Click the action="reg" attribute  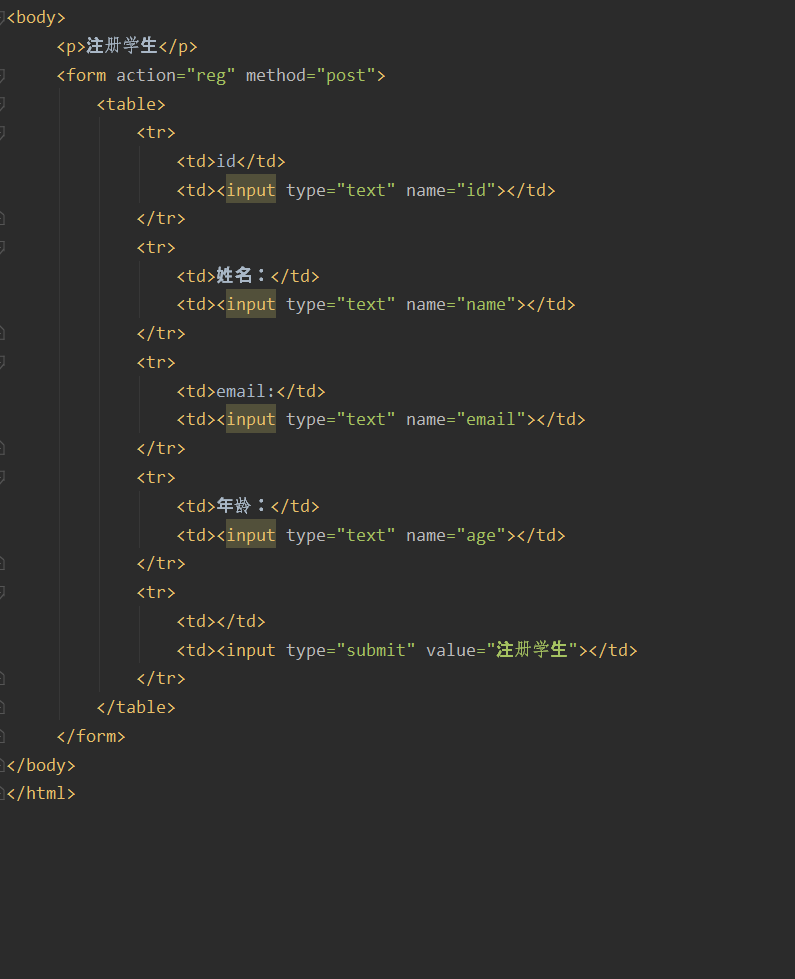pos(175,76)
